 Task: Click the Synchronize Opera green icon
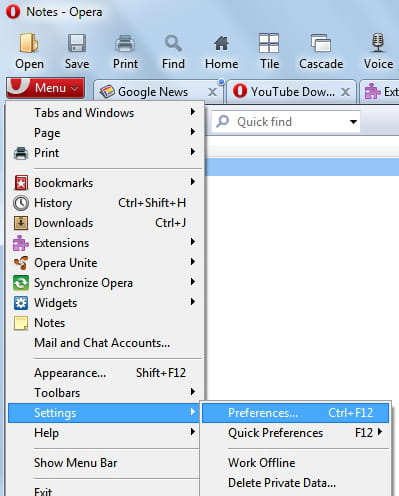(21, 283)
